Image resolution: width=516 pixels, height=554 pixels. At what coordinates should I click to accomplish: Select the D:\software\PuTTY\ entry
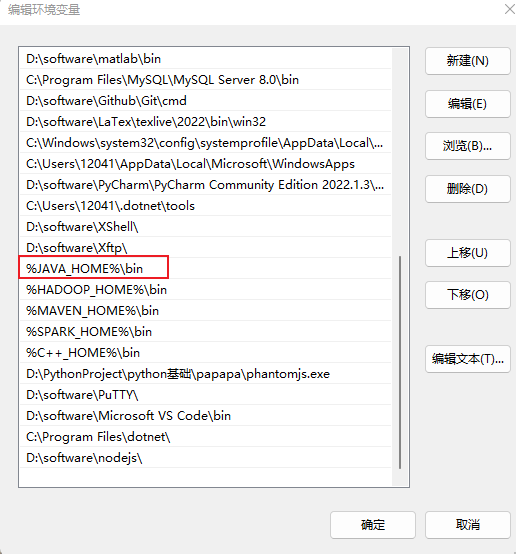[205, 395]
